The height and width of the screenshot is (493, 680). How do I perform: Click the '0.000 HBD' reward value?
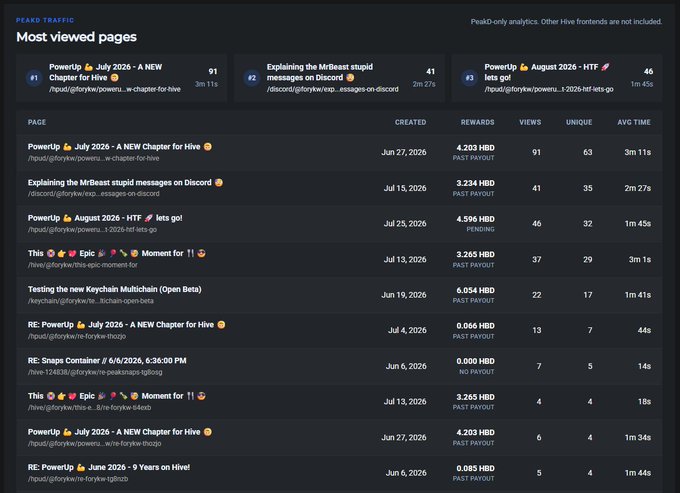(x=475, y=361)
